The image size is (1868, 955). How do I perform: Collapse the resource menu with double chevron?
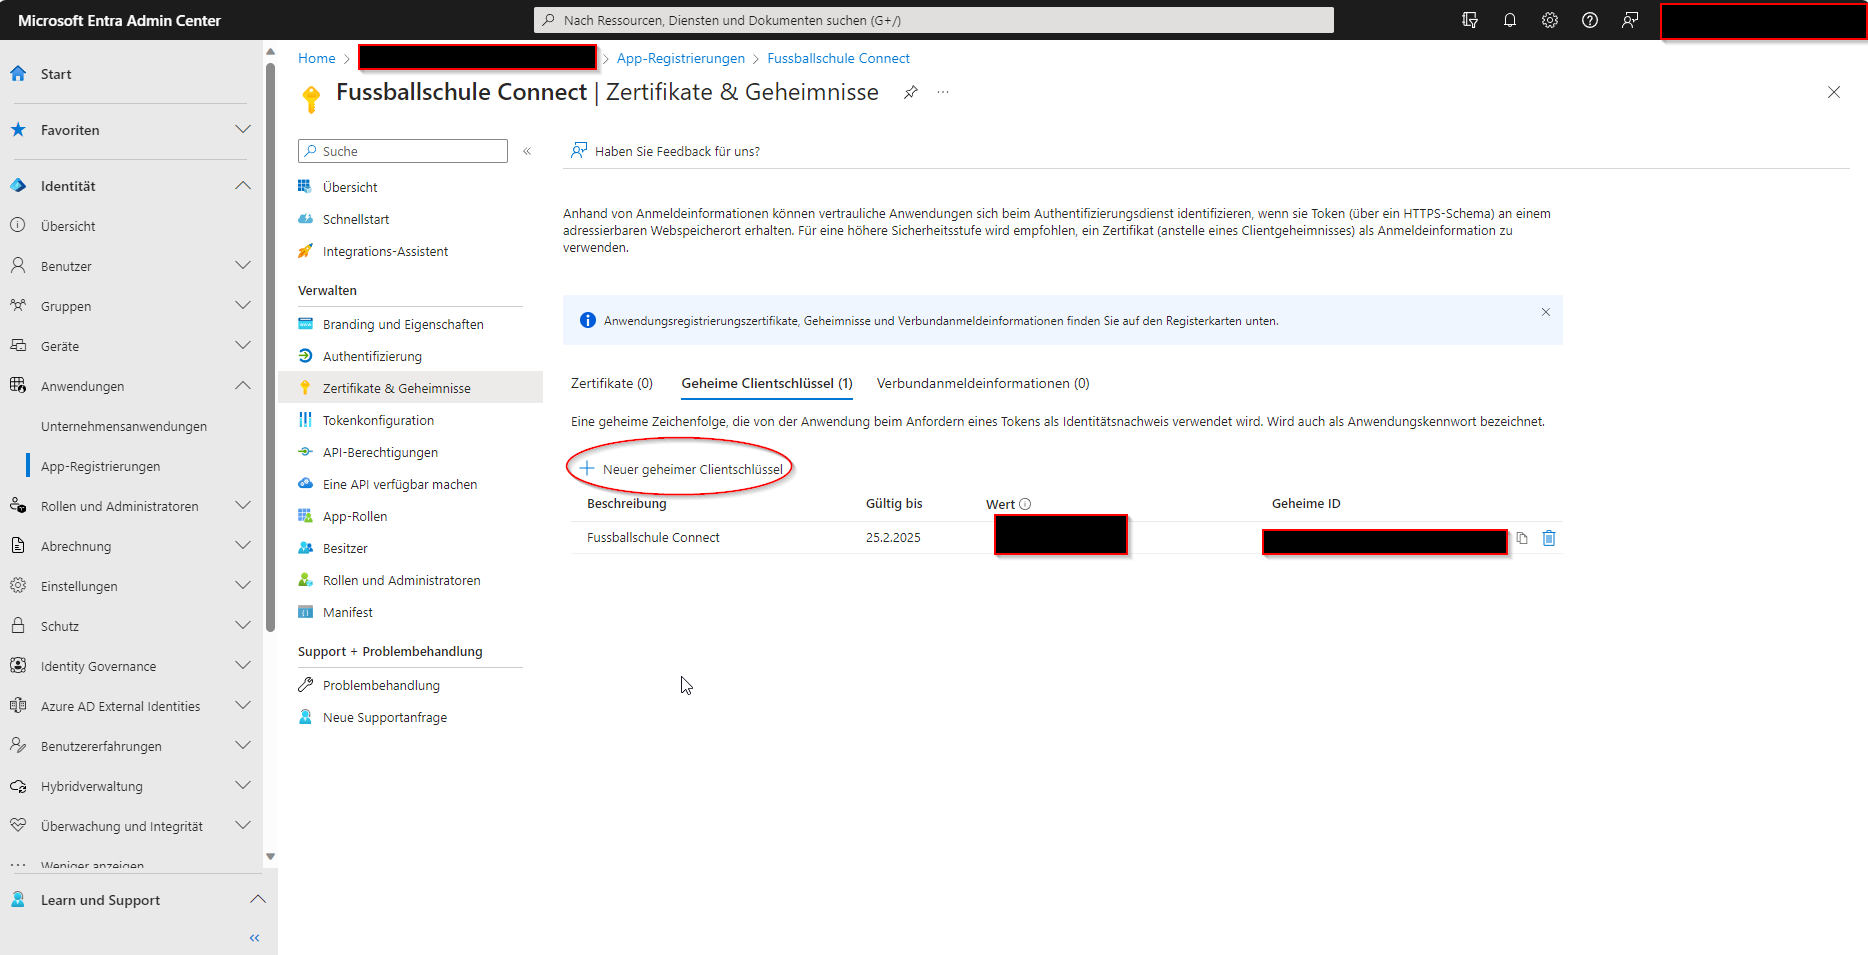click(527, 151)
